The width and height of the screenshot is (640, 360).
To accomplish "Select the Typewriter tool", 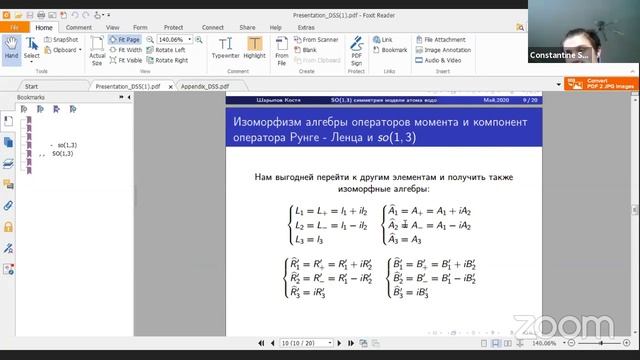I will [x=225, y=48].
